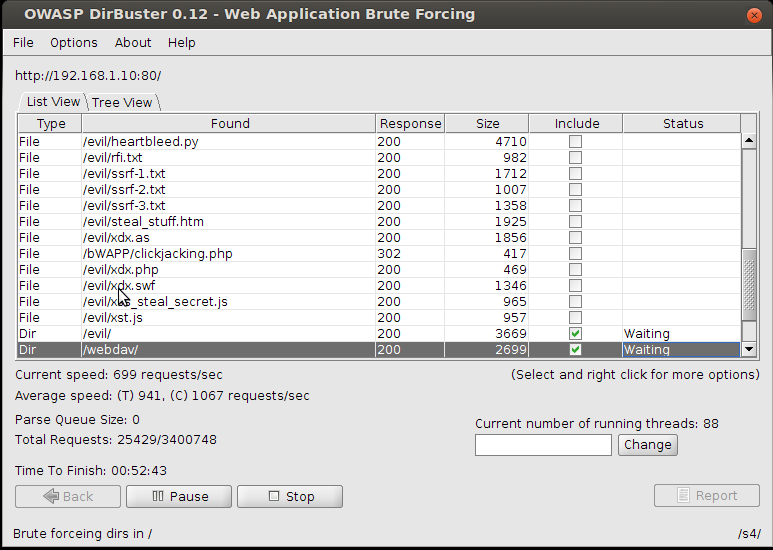Image resolution: width=773 pixels, height=550 pixels.
Task: Enable include checkbox for /bWAPP/clickjacking.php
Action: [x=575, y=254]
